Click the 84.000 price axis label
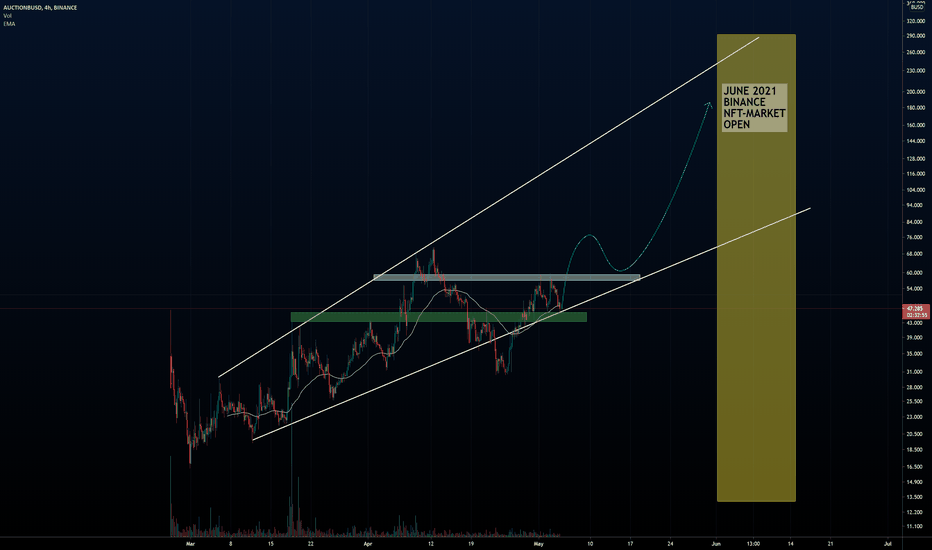Screen dimensions: 932x550 click(916, 222)
